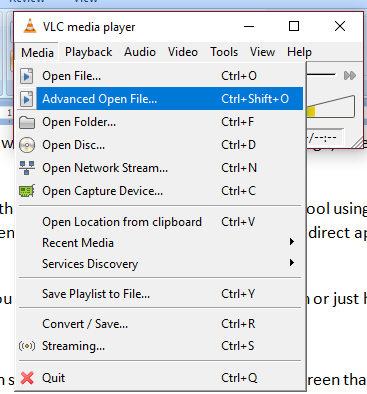Maximize the VLC media player window

point(294,26)
